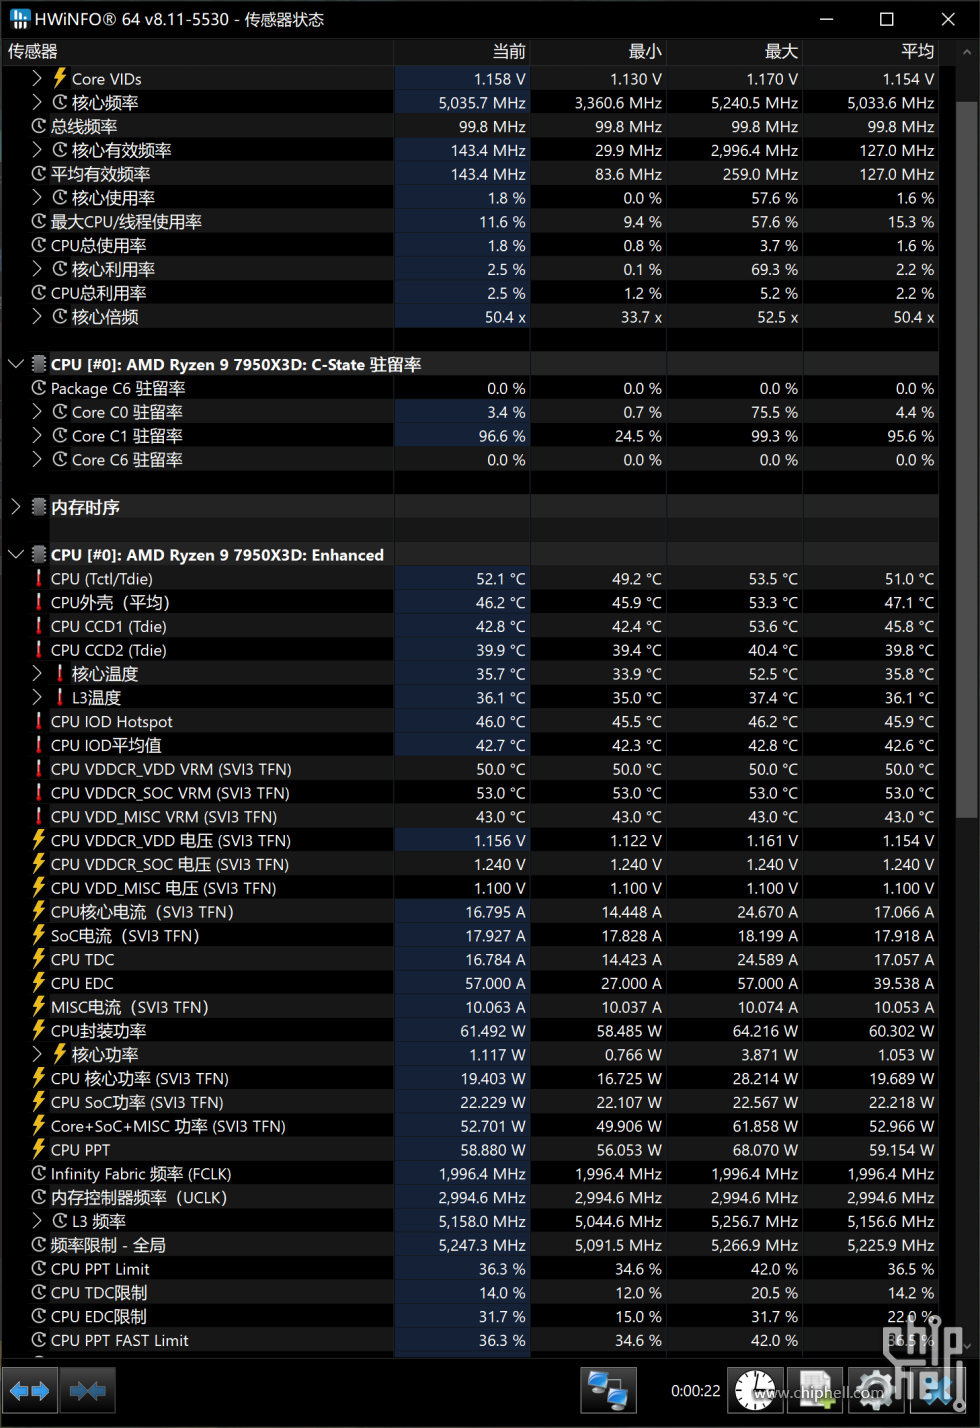Click thermometer icon beside CPU CCD1 (Tdie)
The image size is (980, 1428).
(x=39, y=627)
